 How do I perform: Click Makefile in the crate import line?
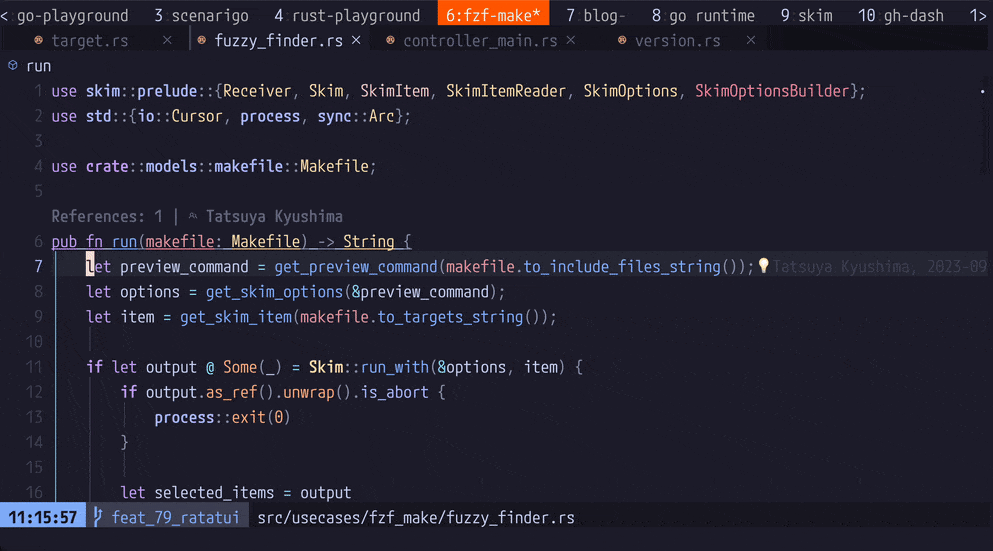[334, 167]
